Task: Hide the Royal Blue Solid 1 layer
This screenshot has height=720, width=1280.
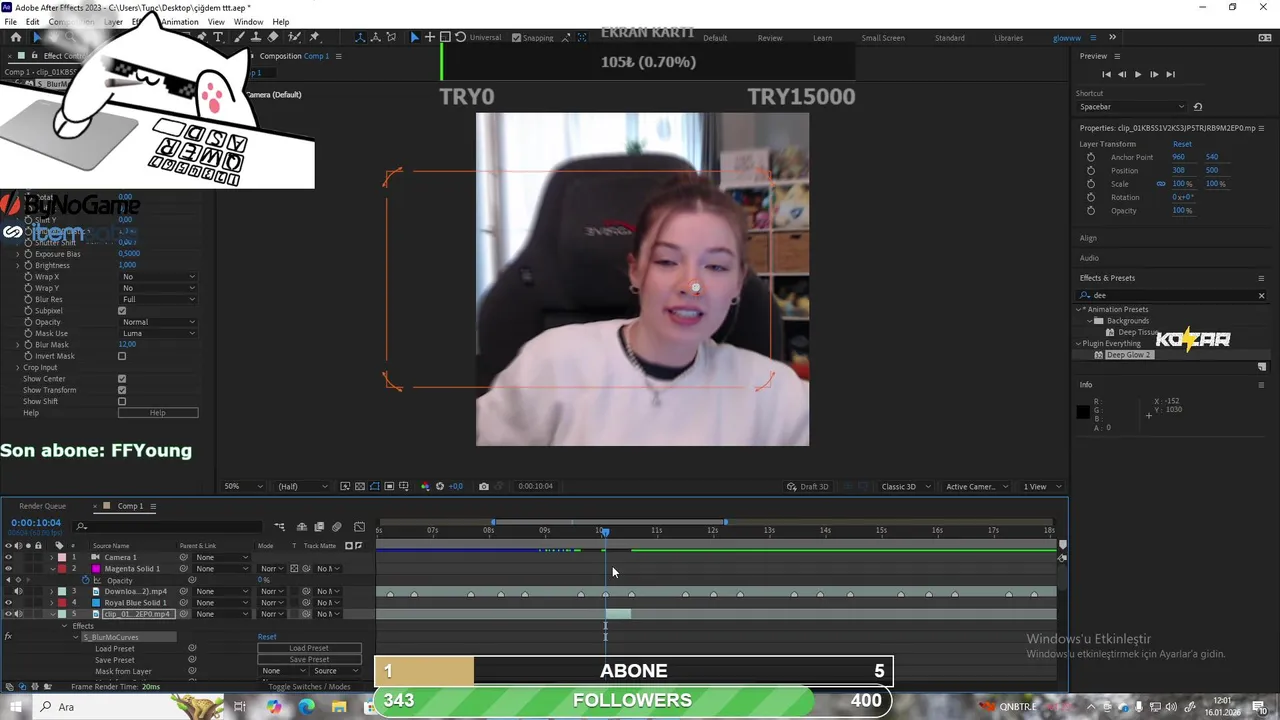Action: 8,603
